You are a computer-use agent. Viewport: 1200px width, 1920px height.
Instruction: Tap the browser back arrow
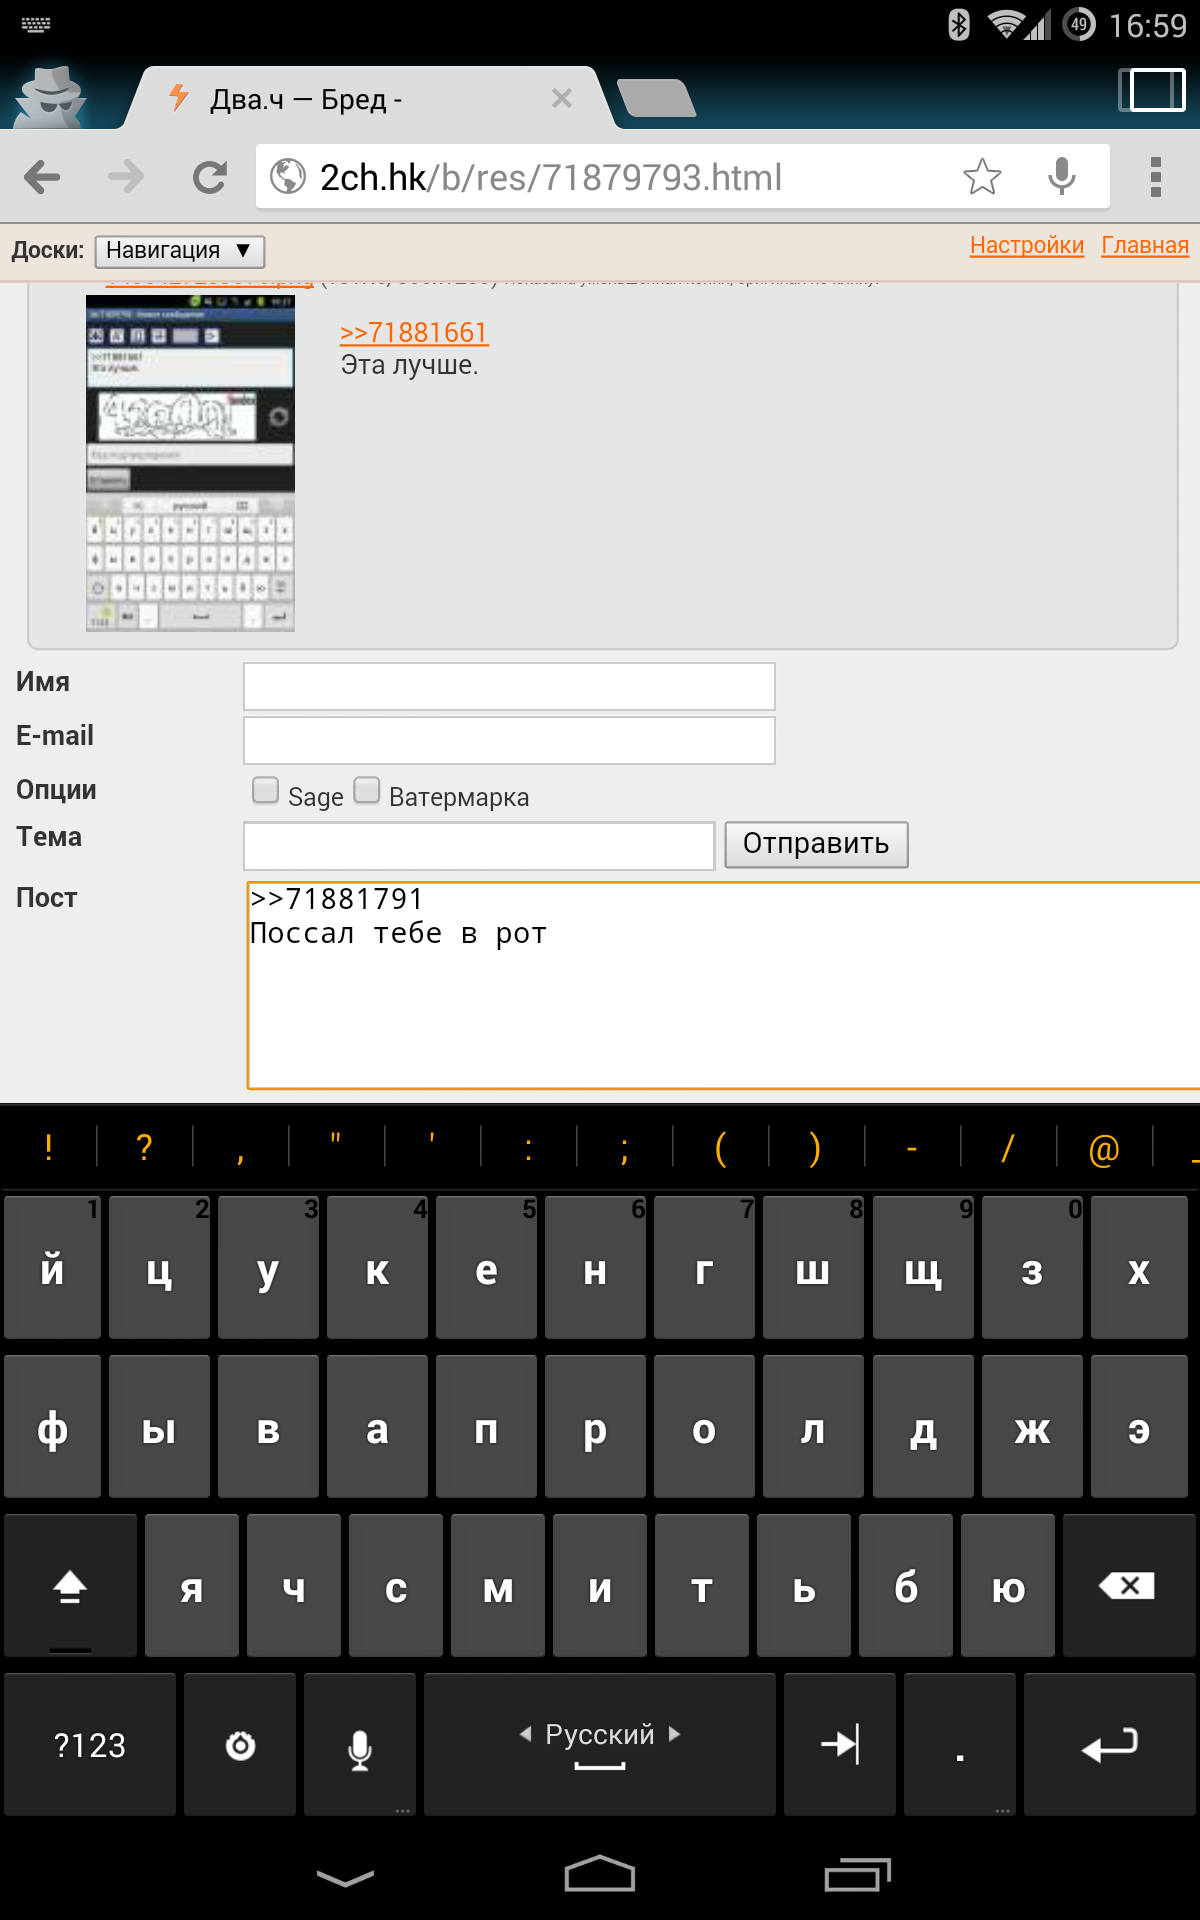(x=42, y=177)
